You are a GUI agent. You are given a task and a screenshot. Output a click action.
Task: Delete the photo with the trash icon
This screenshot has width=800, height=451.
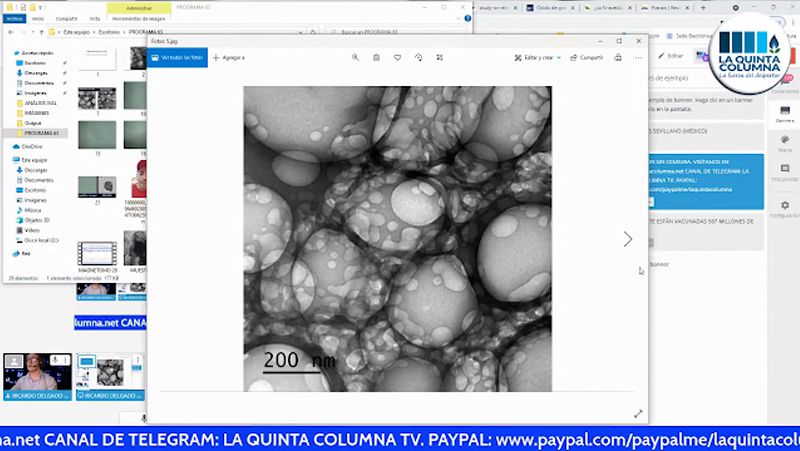point(376,58)
